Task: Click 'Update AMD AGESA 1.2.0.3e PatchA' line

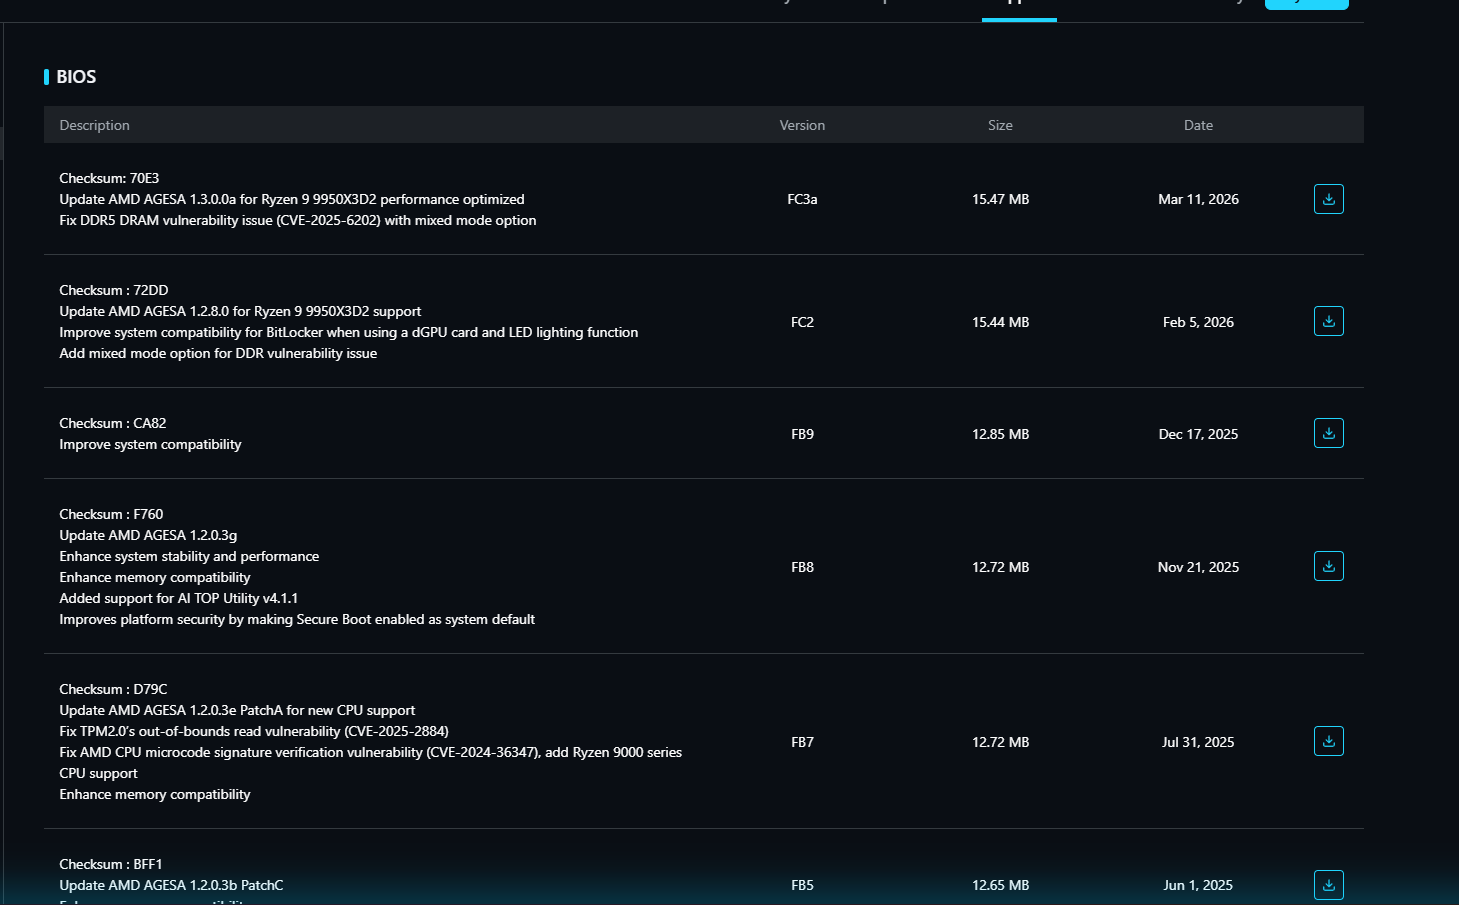Action: (x=237, y=710)
